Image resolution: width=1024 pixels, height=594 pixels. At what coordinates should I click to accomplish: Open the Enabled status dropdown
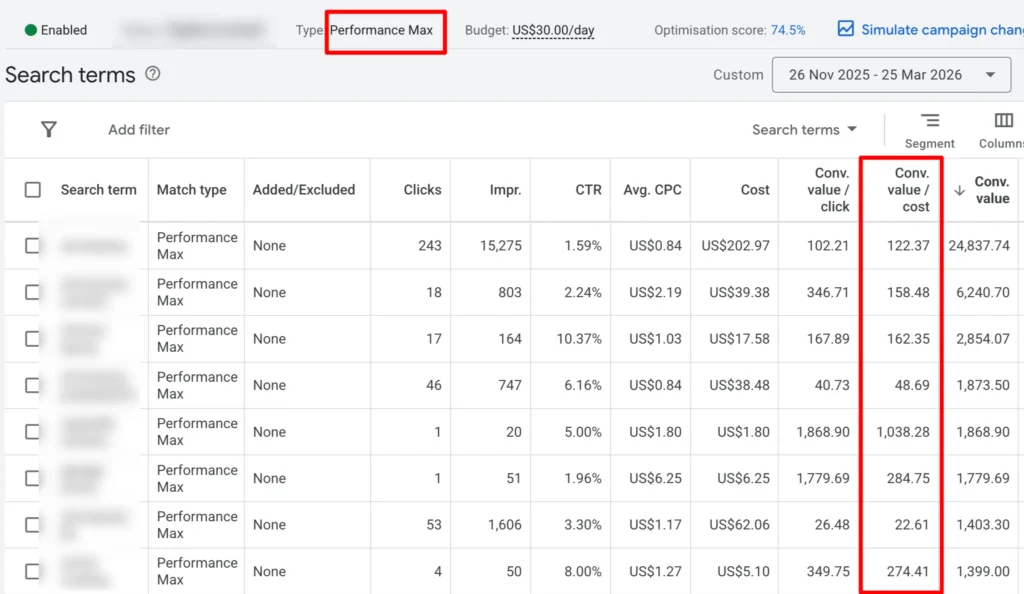[x=56, y=30]
